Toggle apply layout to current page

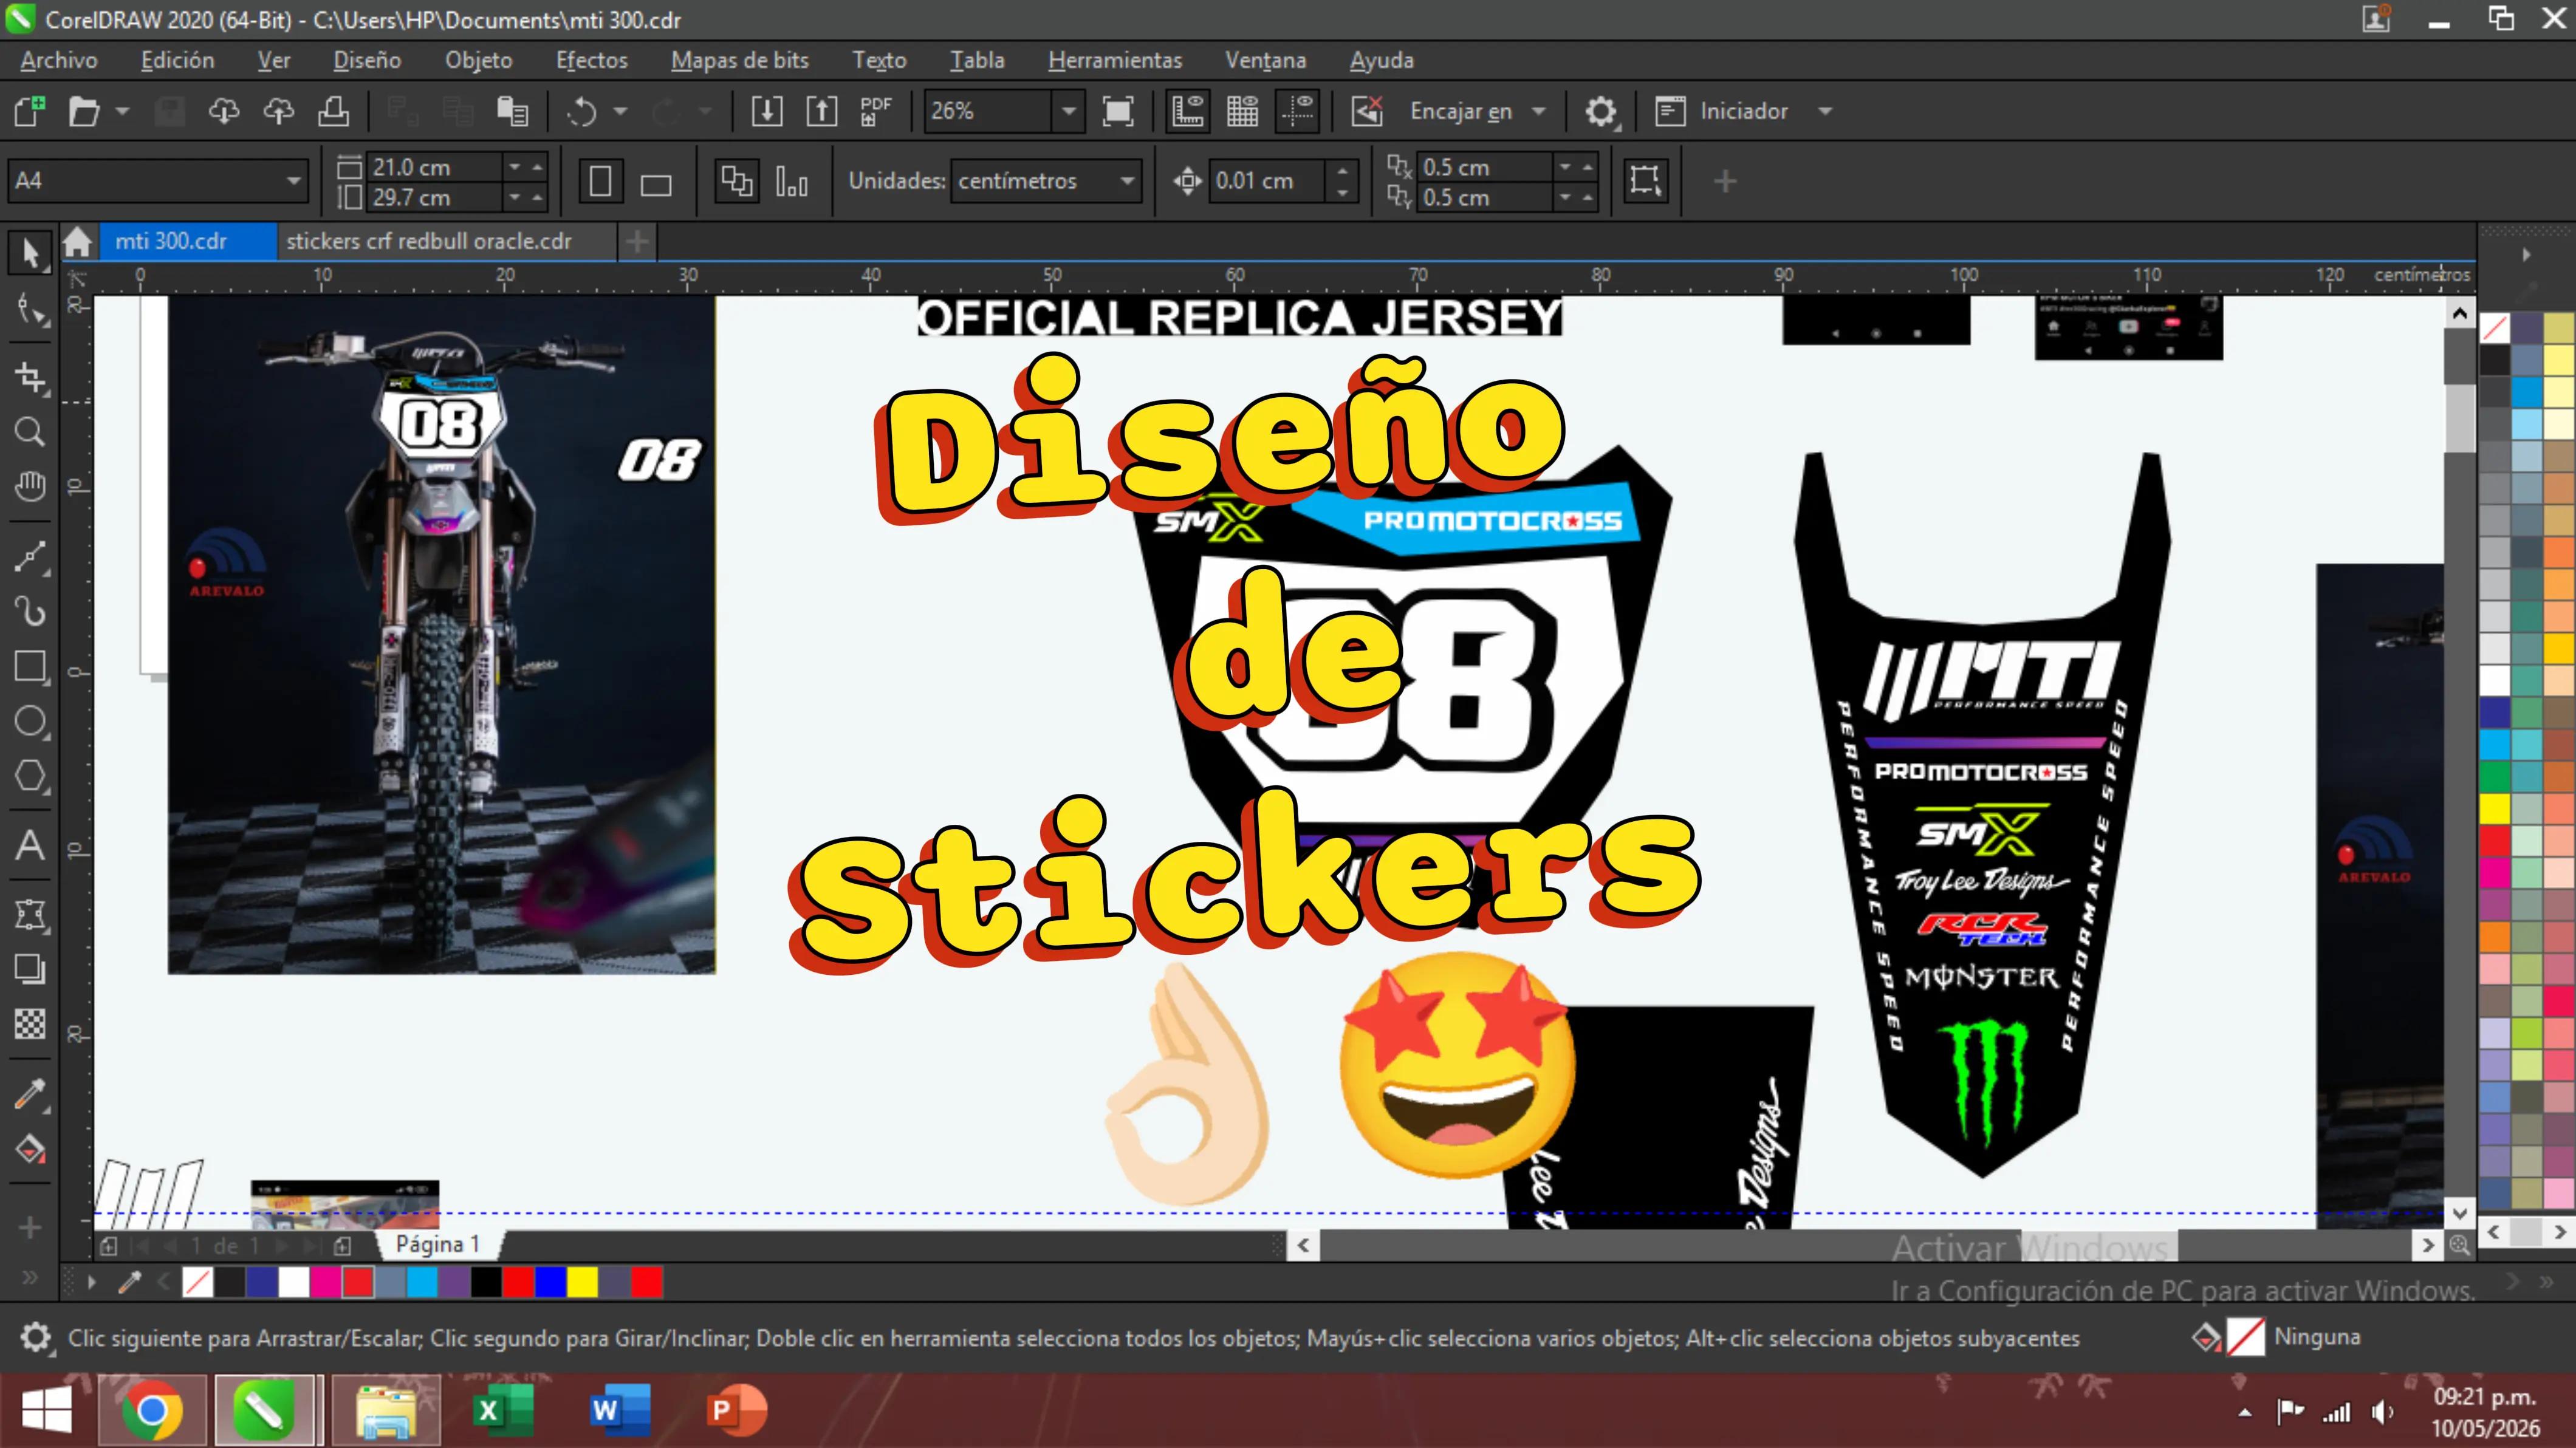792,181
